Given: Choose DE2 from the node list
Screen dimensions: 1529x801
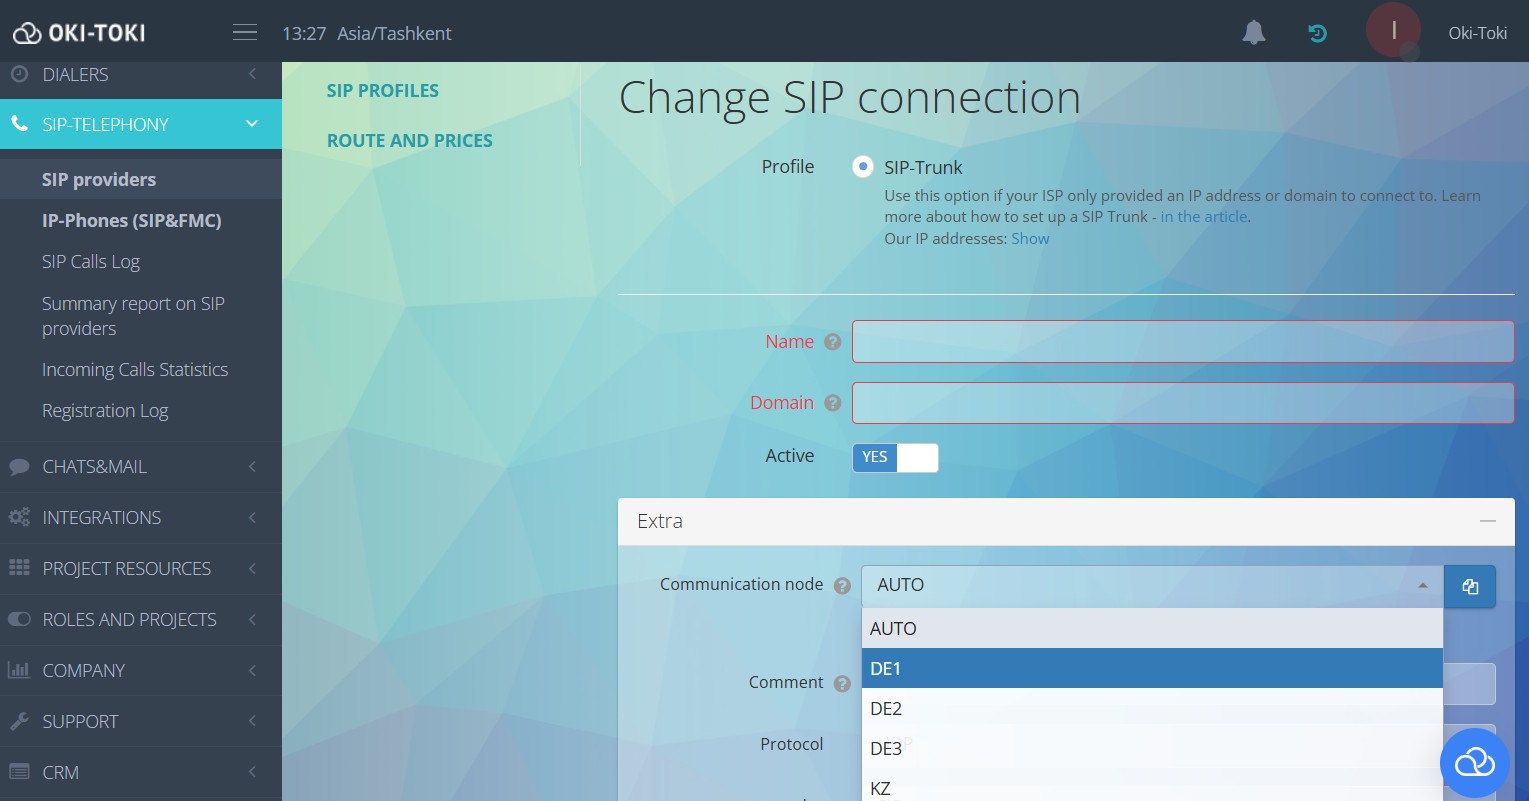Looking at the screenshot, I should click(x=1152, y=708).
